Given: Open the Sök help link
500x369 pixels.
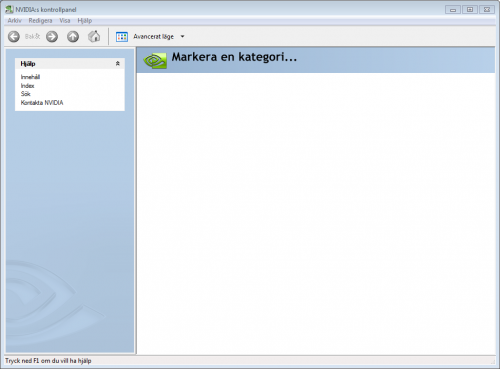Looking at the screenshot, I should click(x=25, y=94).
